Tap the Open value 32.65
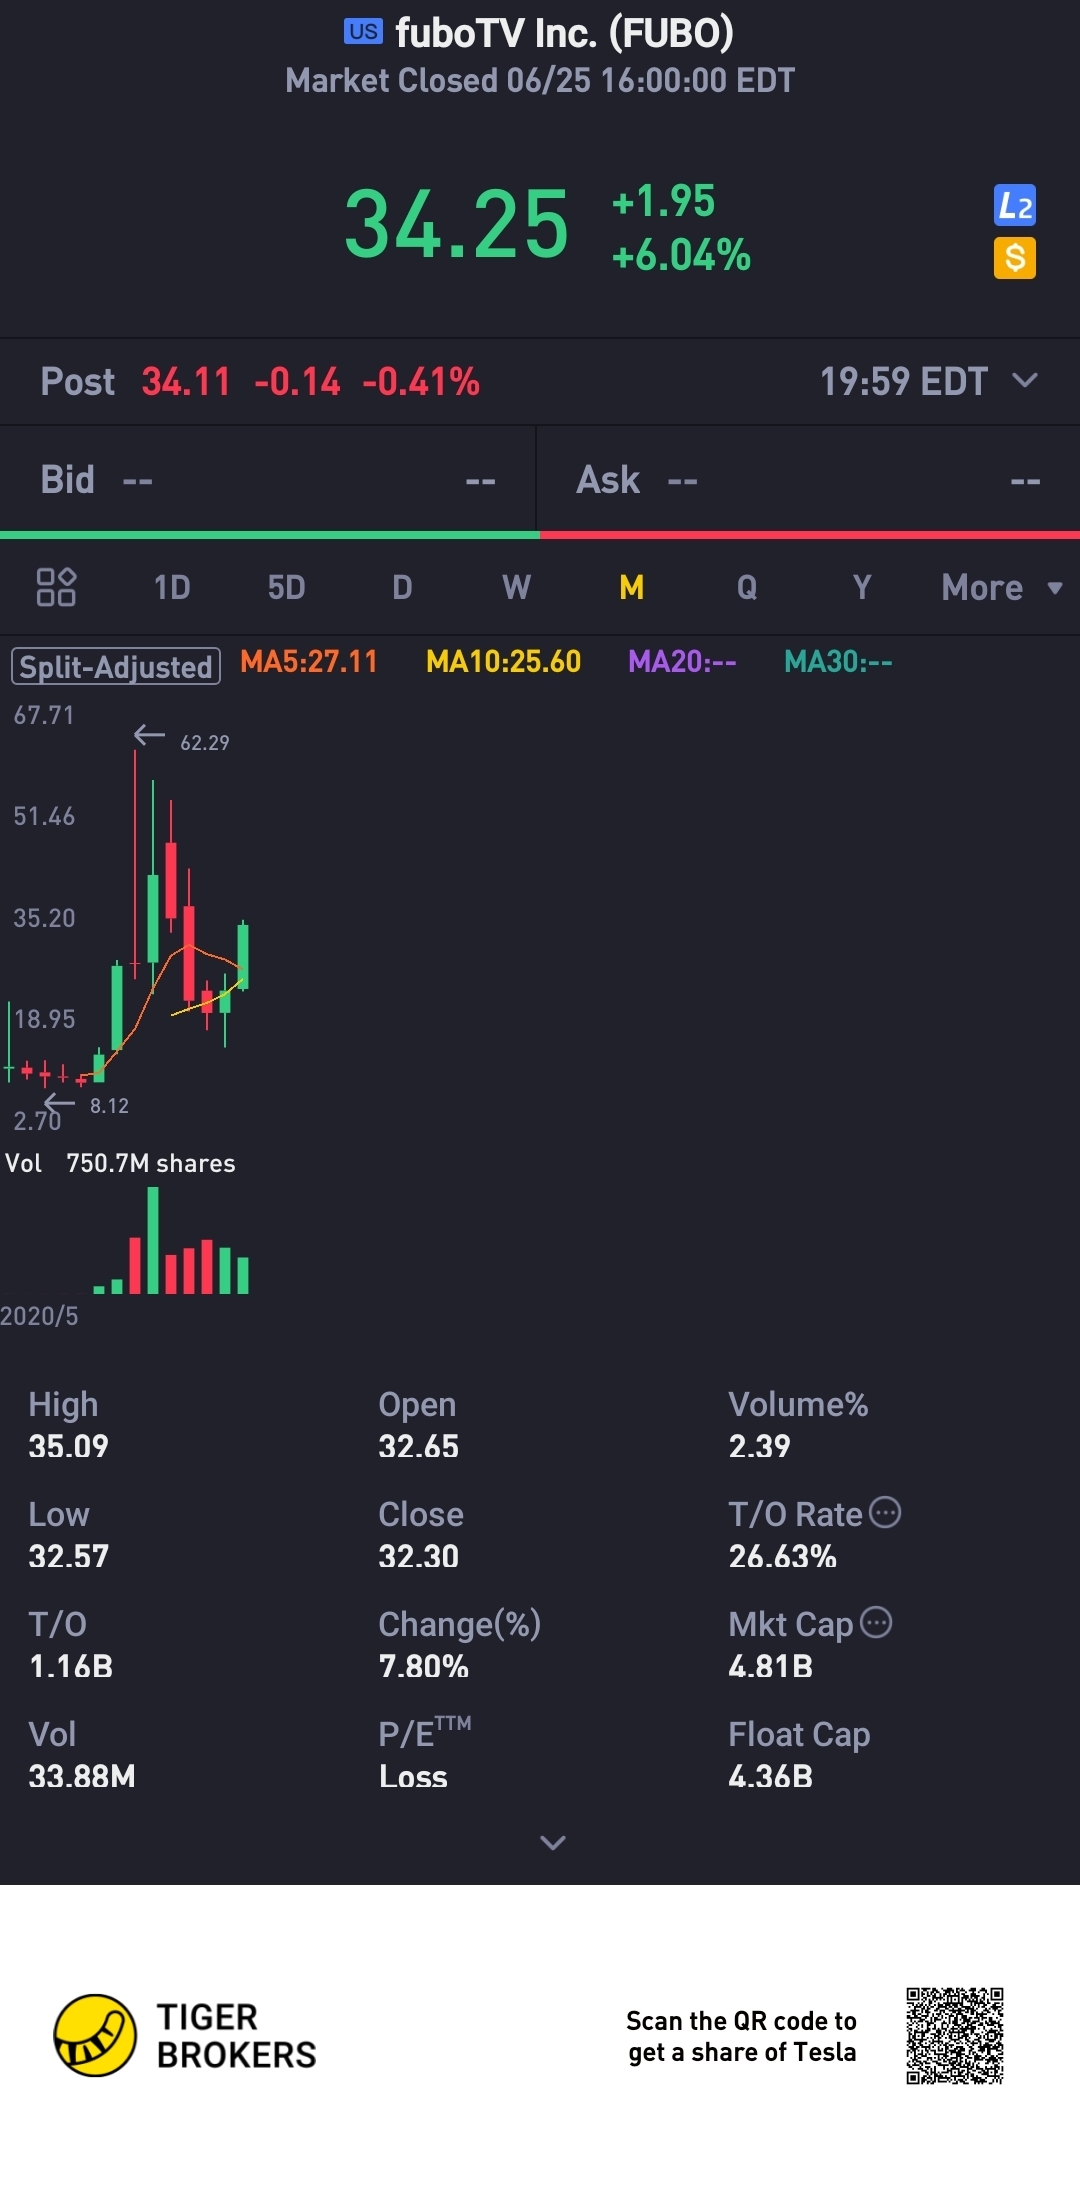1080x2187 pixels. click(418, 1446)
